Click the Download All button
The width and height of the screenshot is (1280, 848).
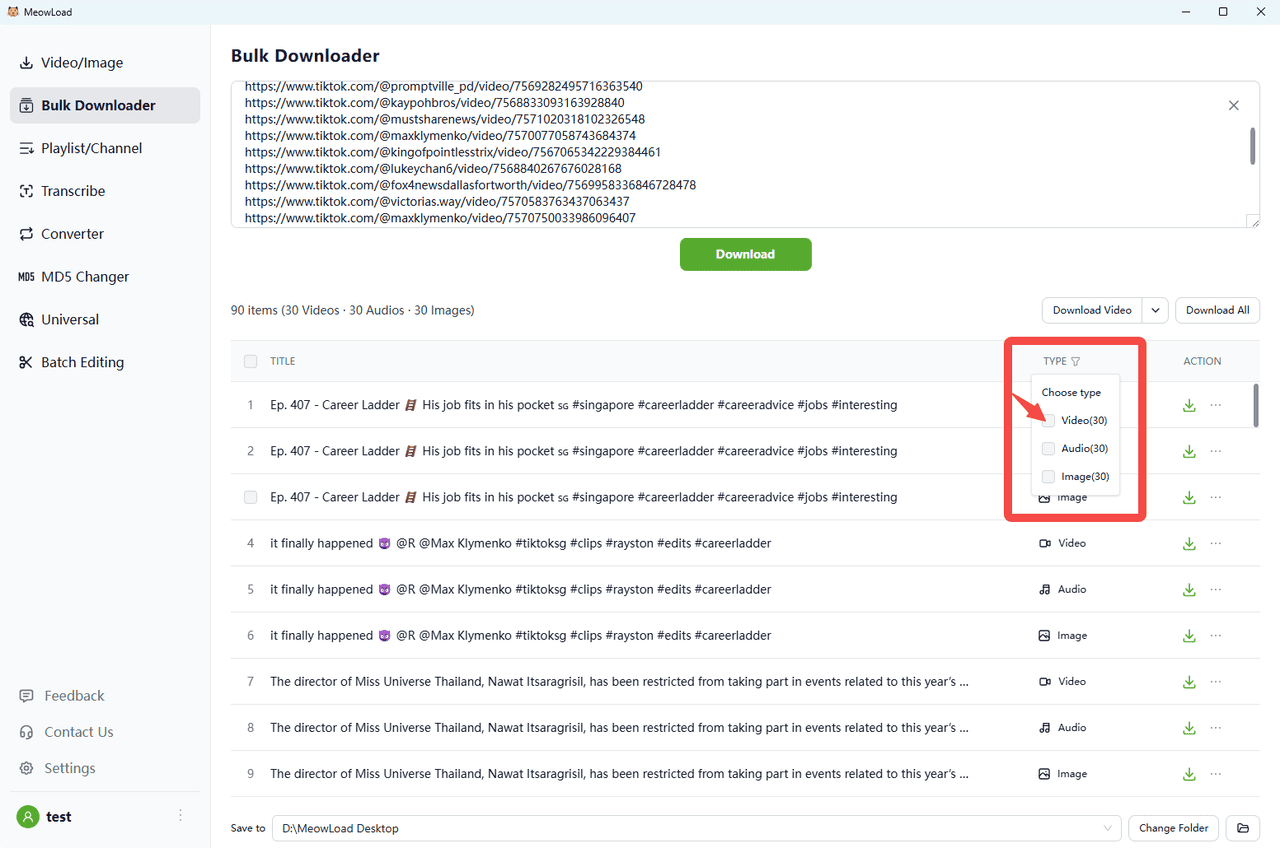click(x=1217, y=311)
